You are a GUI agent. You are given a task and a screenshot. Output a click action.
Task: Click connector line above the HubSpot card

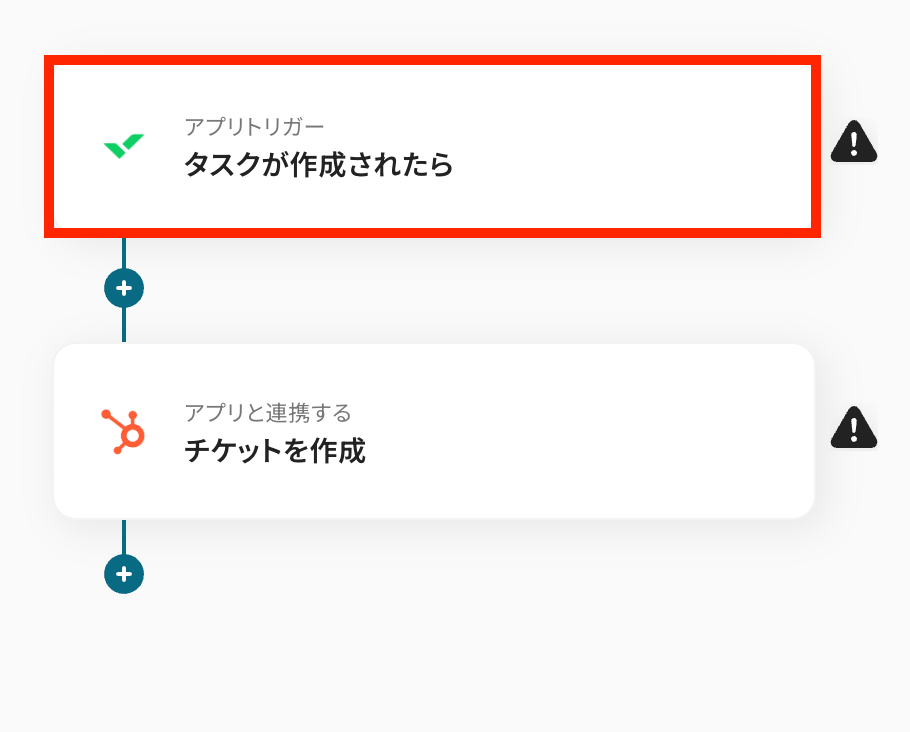(124, 324)
